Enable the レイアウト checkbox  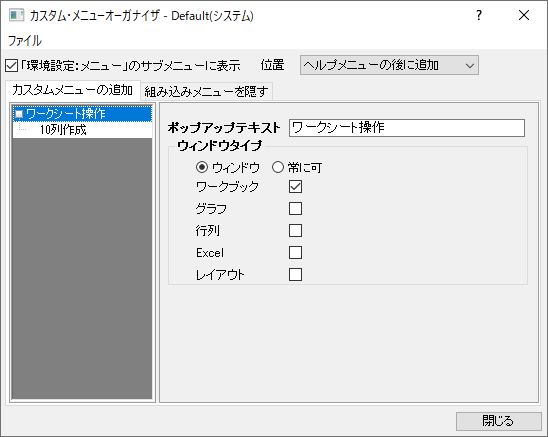[295, 274]
